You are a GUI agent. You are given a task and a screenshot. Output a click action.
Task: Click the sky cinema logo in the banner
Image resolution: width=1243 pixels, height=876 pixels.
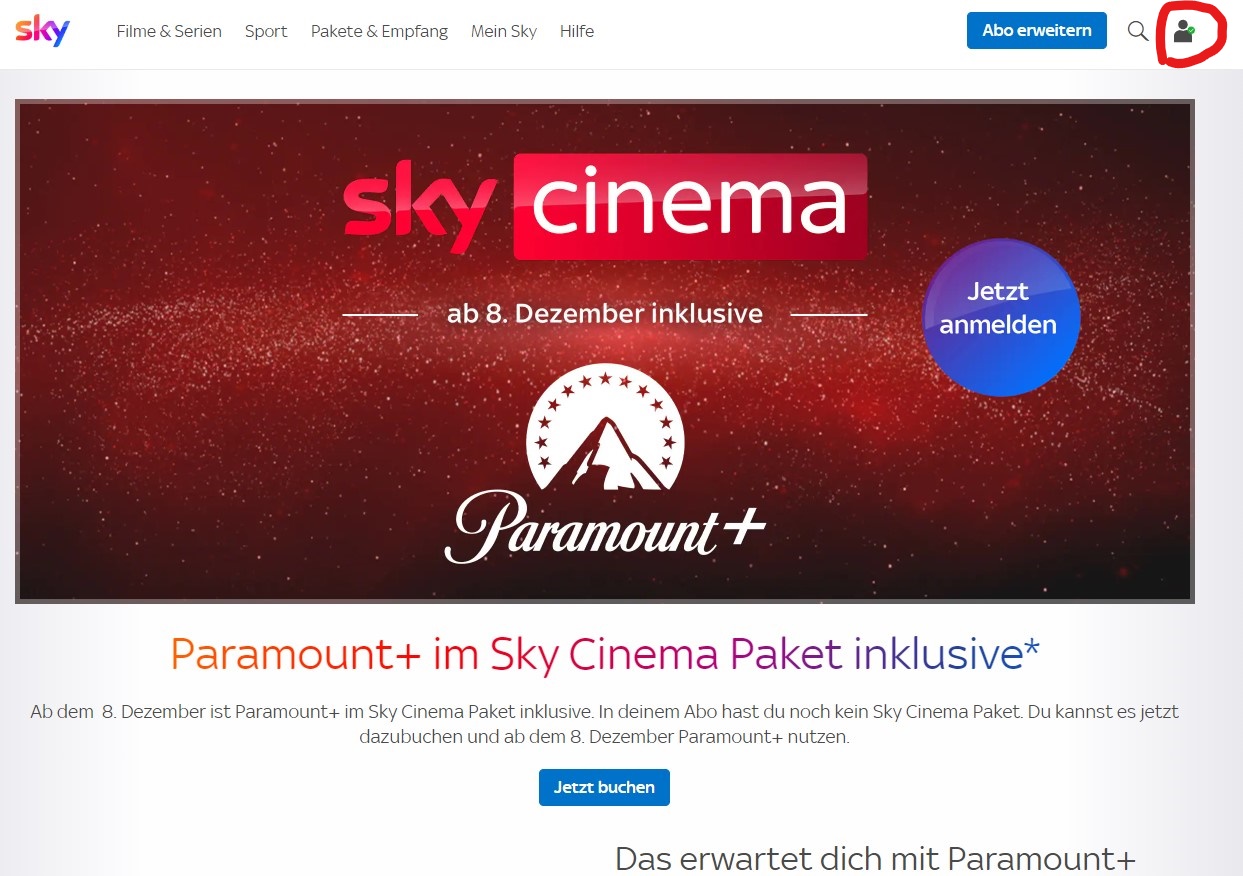pos(605,206)
